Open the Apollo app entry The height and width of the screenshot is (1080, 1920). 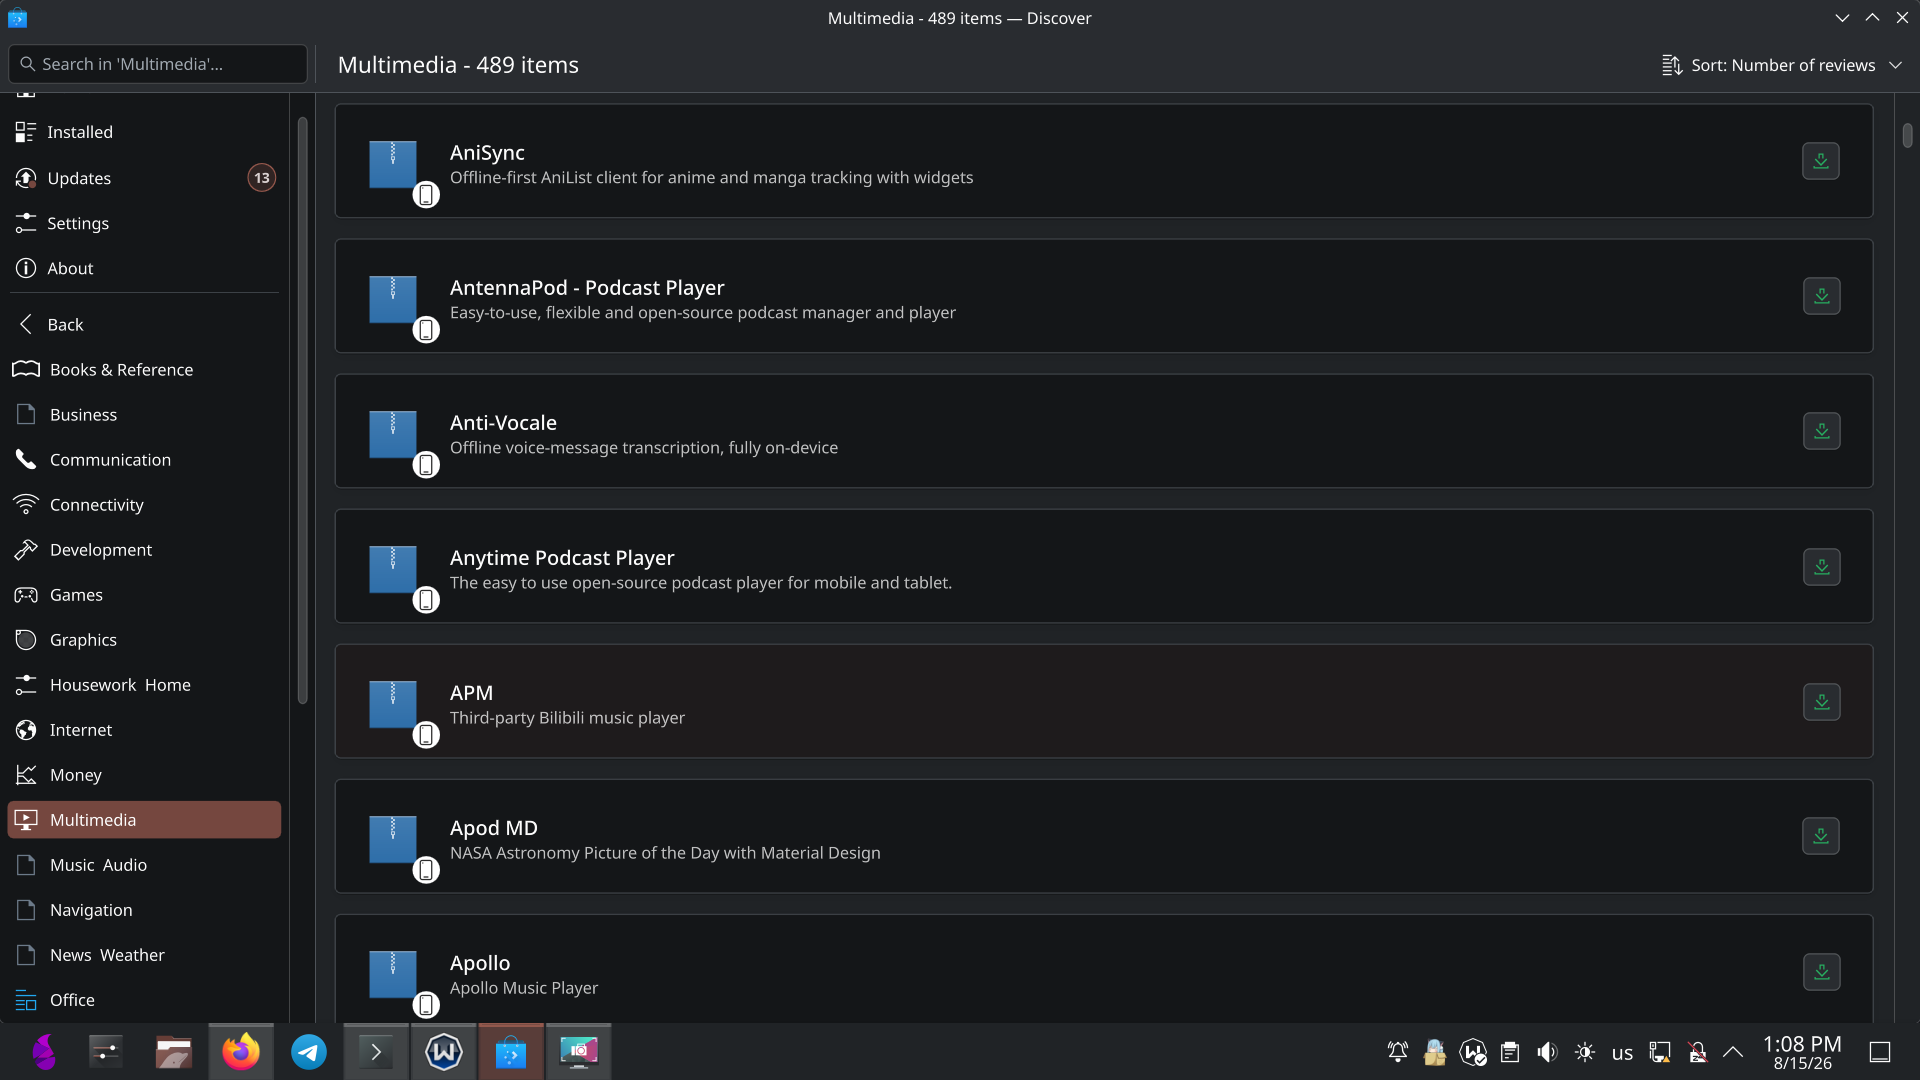tap(1103, 968)
